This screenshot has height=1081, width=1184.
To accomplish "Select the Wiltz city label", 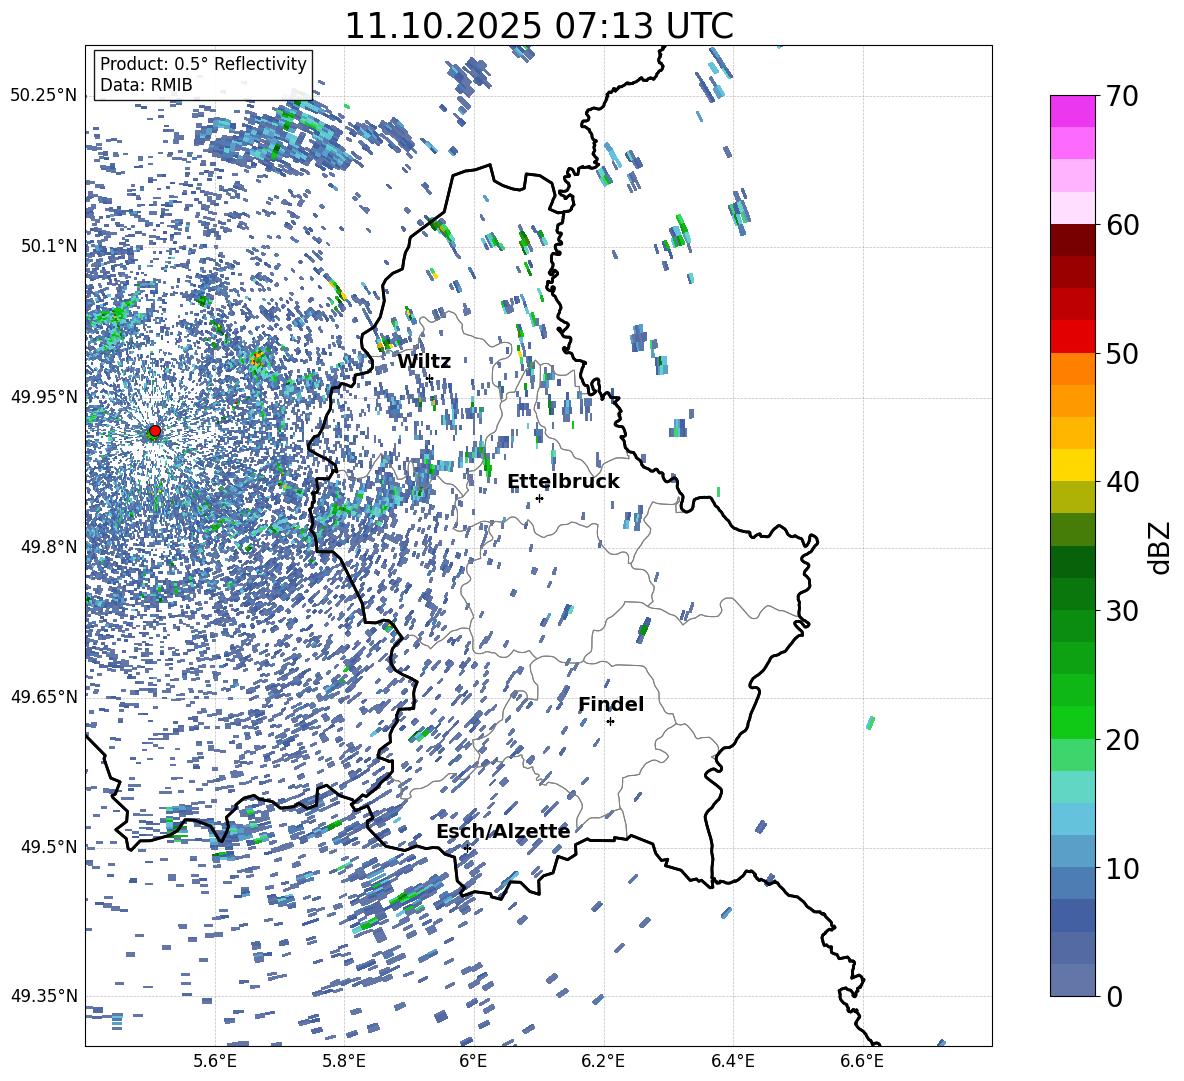I will click(x=424, y=362).
